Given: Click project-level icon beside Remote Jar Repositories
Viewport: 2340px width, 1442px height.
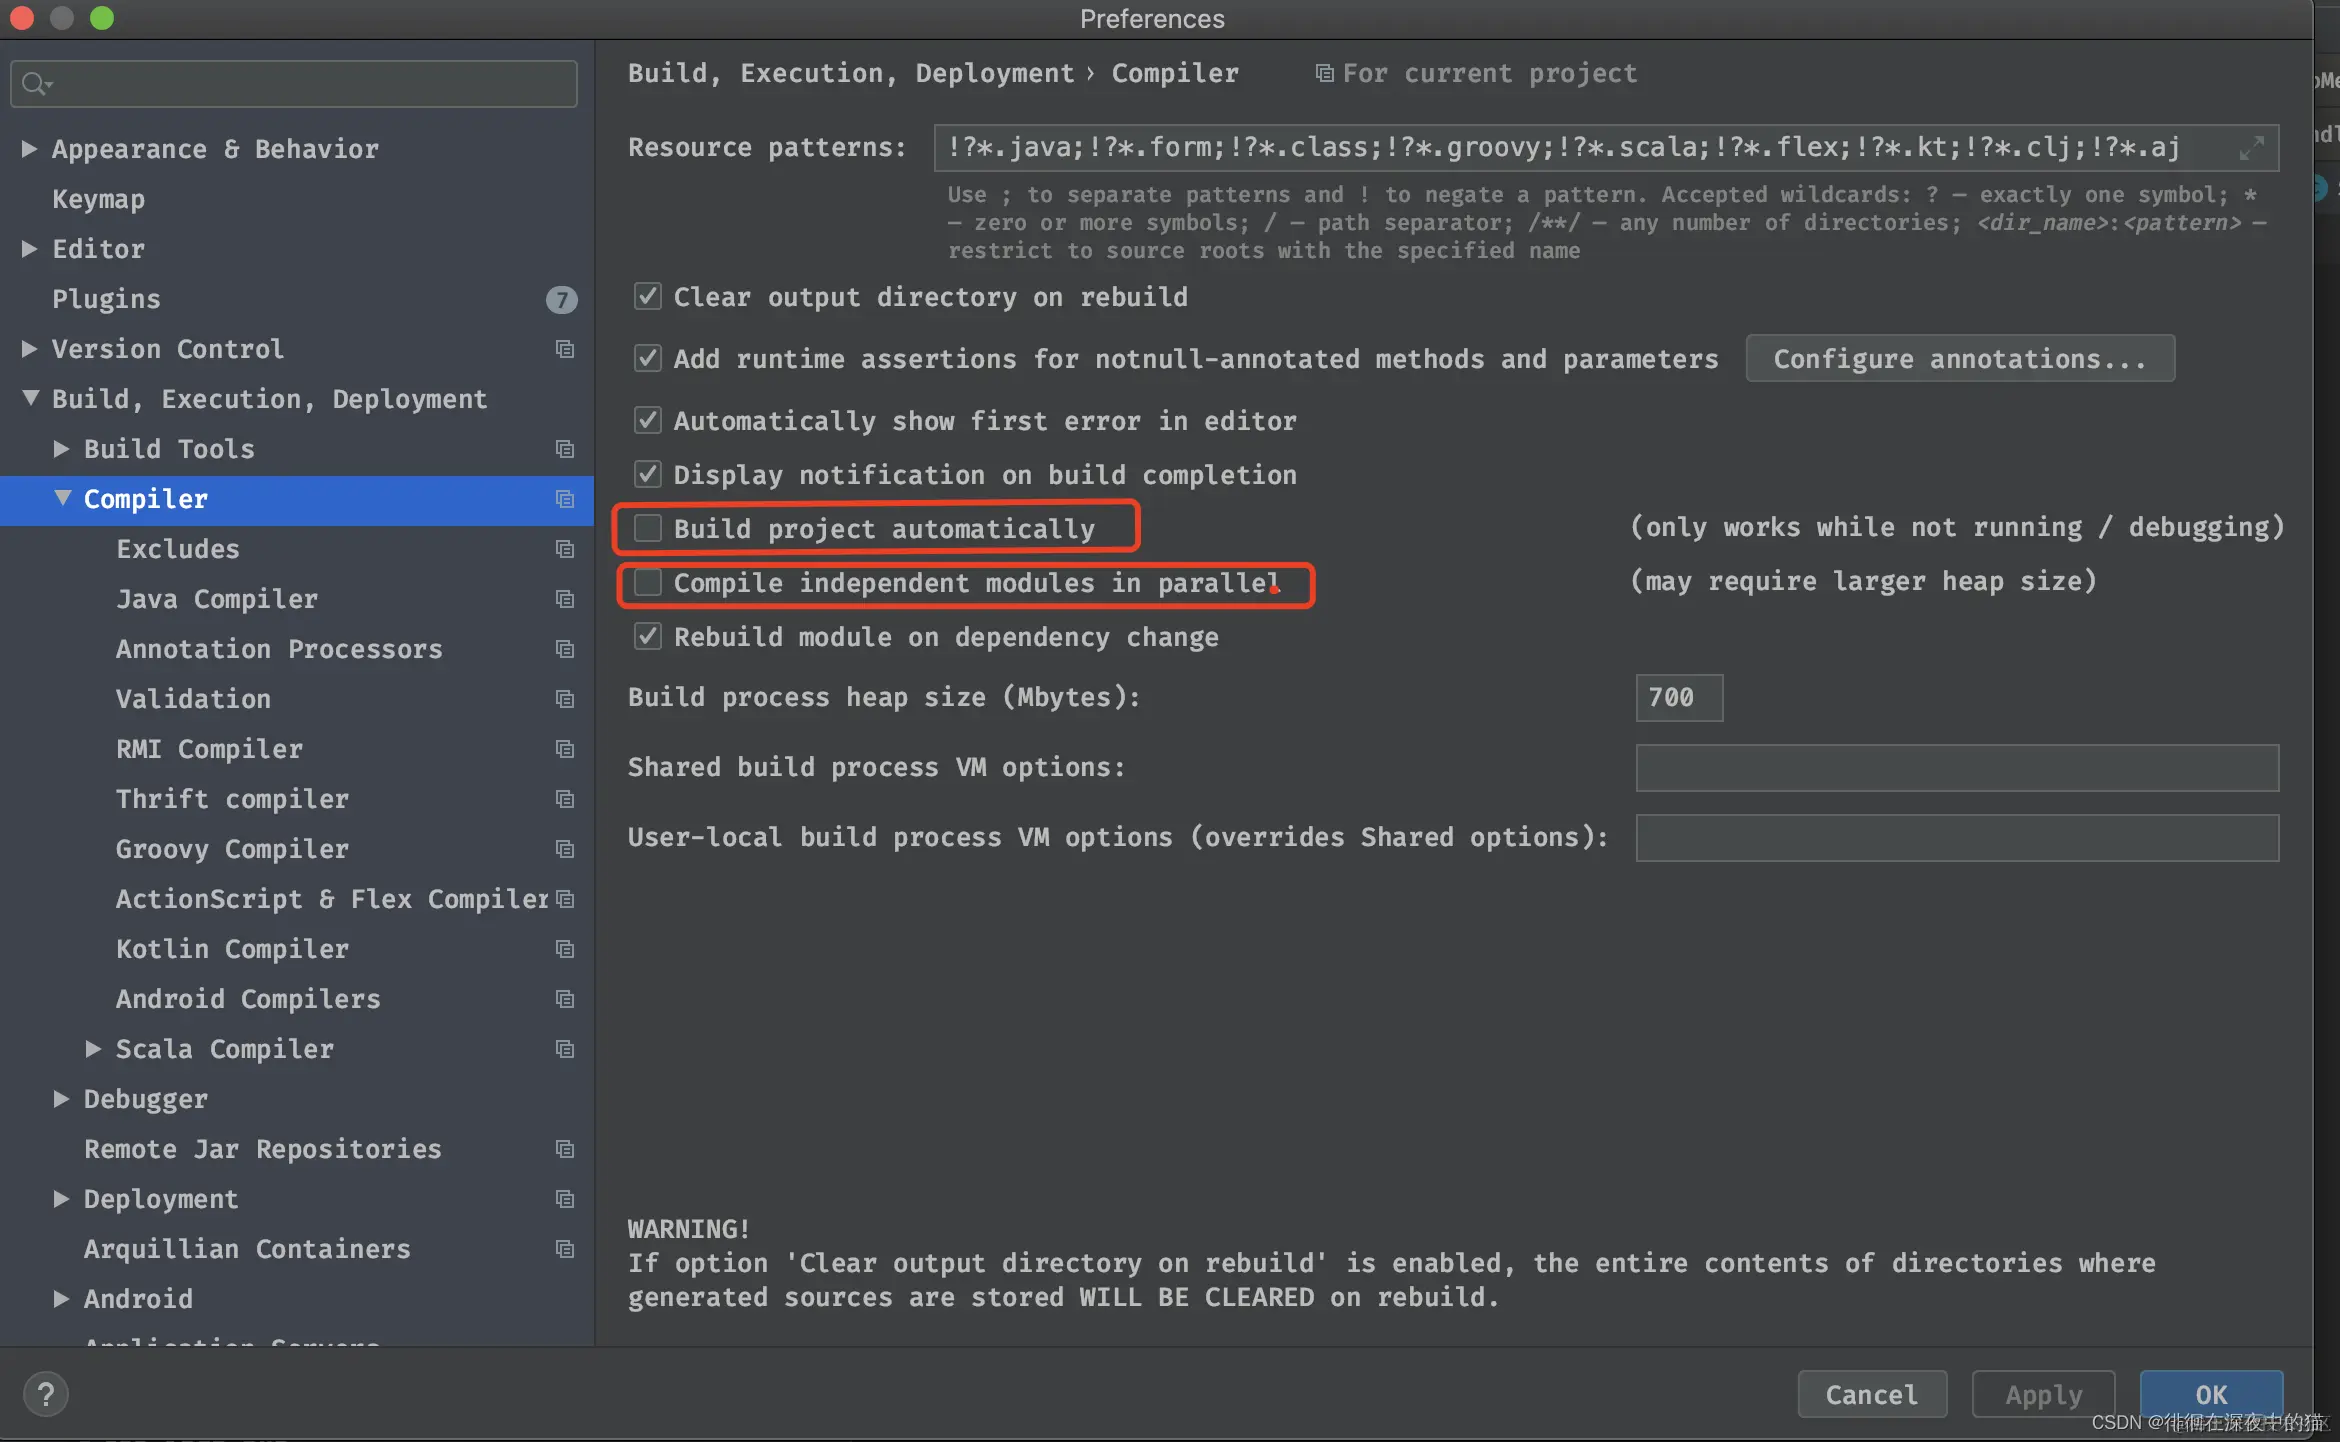Looking at the screenshot, I should (x=565, y=1149).
